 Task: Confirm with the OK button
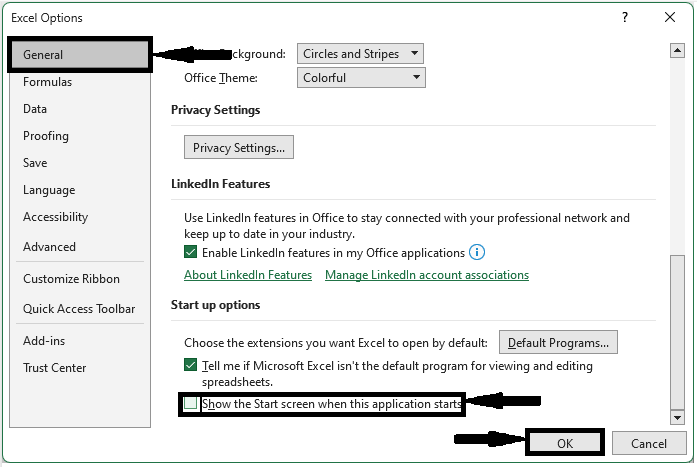pyautogui.click(x=565, y=442)
